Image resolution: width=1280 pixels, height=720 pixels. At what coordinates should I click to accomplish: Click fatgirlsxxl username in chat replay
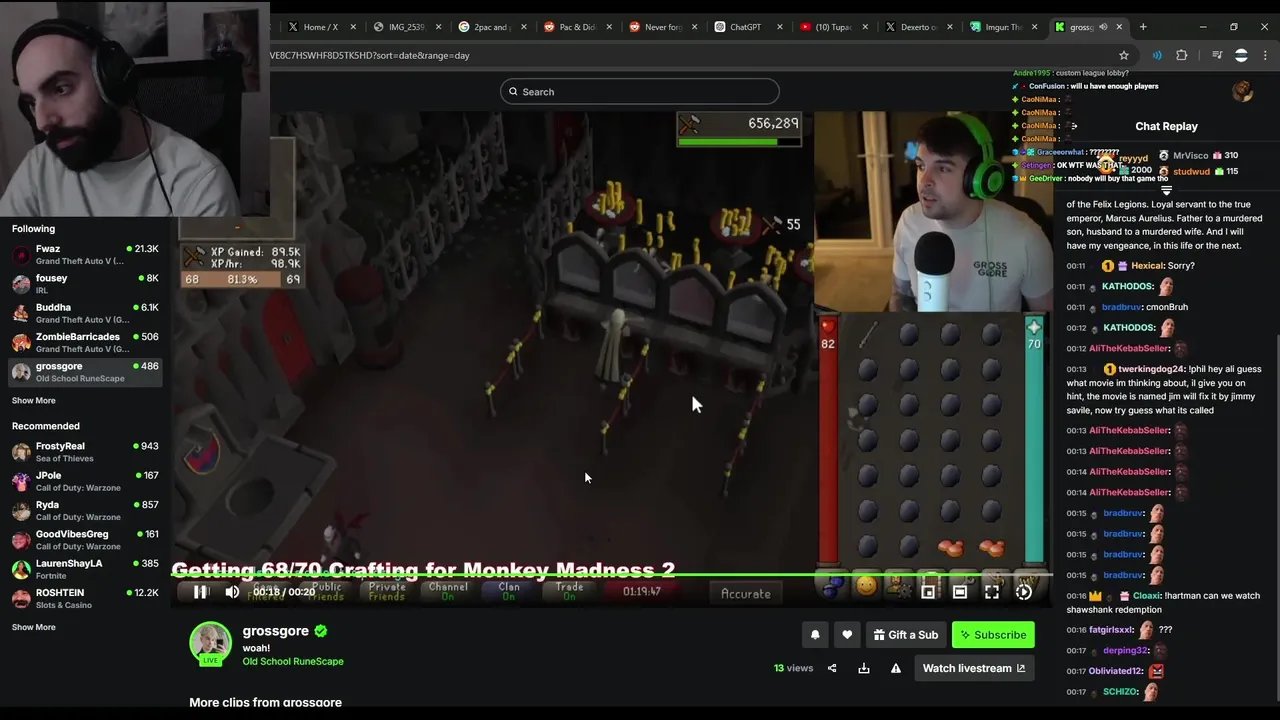(x=1111, y=630)
